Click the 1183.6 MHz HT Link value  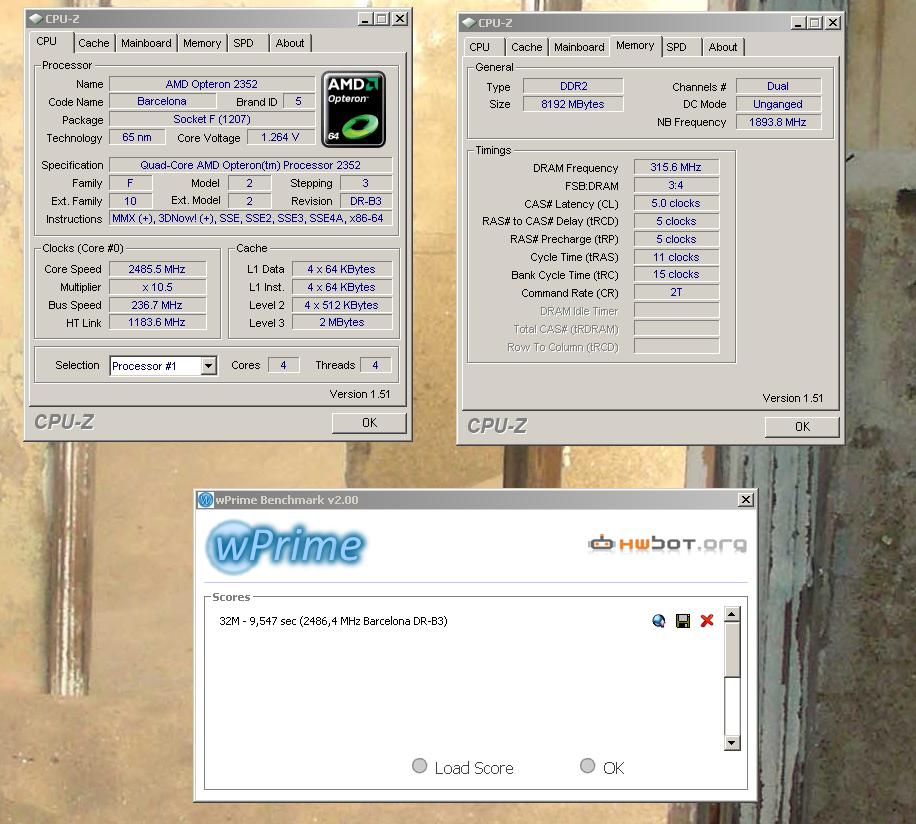(x=157, y=322)
